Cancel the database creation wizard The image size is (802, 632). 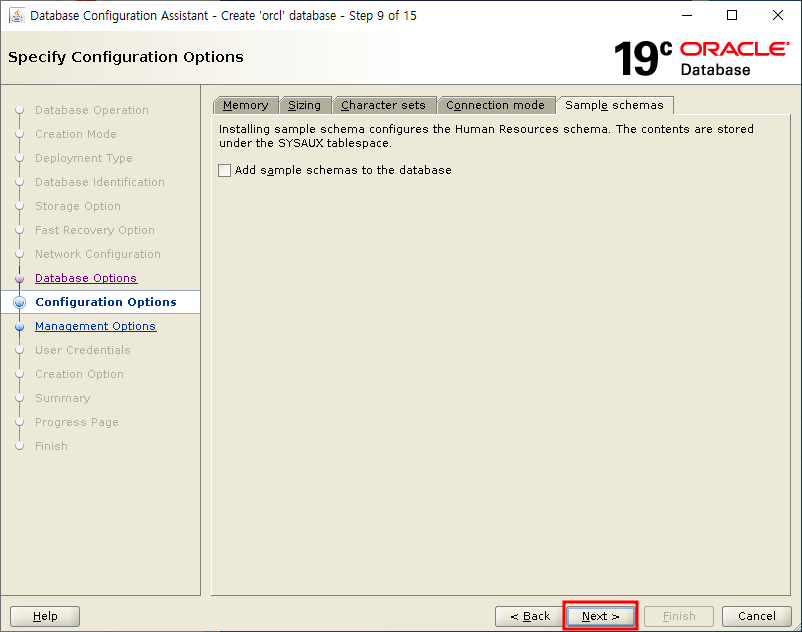tap(756, 616)
